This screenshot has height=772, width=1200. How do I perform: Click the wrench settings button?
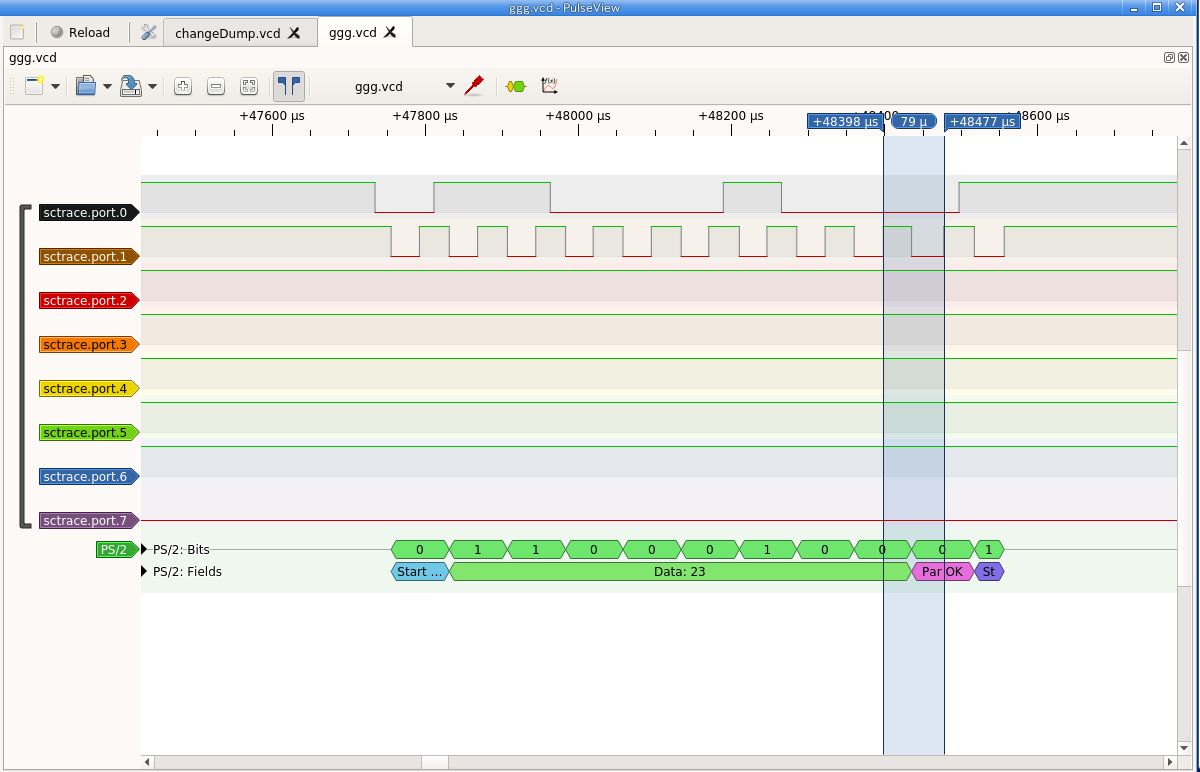pos(148,32)
